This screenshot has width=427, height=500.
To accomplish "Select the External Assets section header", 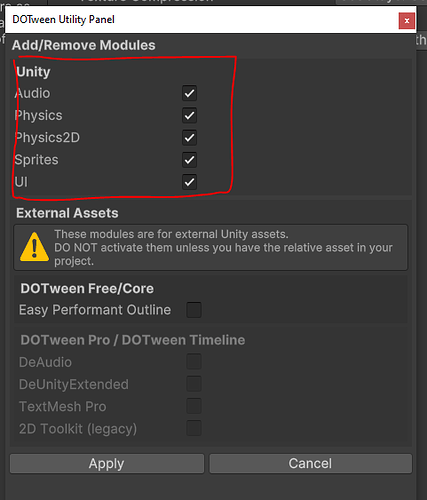I will 67,213.
